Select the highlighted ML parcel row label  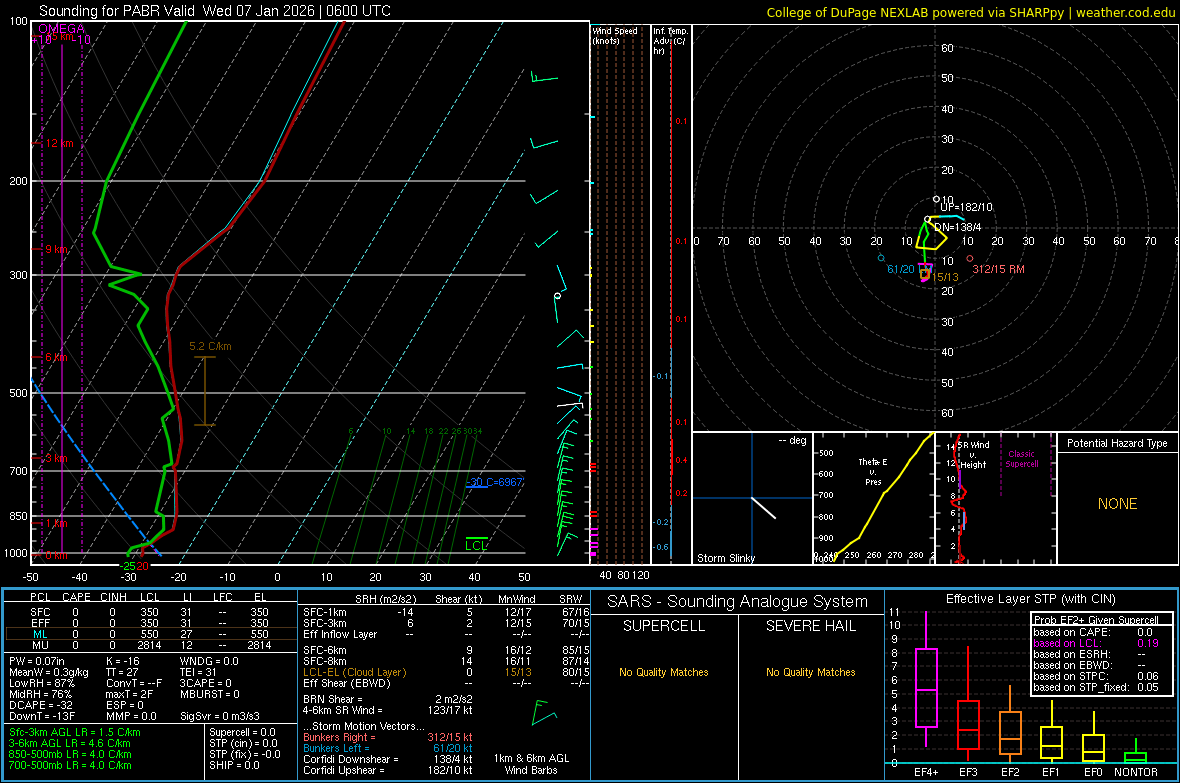(x=40, y=634)
